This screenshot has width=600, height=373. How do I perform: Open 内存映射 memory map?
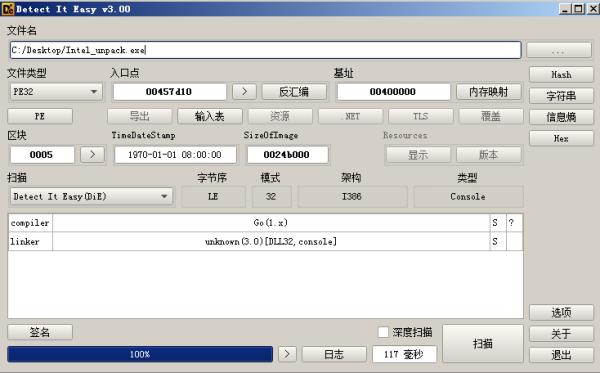tap(489, 92)
